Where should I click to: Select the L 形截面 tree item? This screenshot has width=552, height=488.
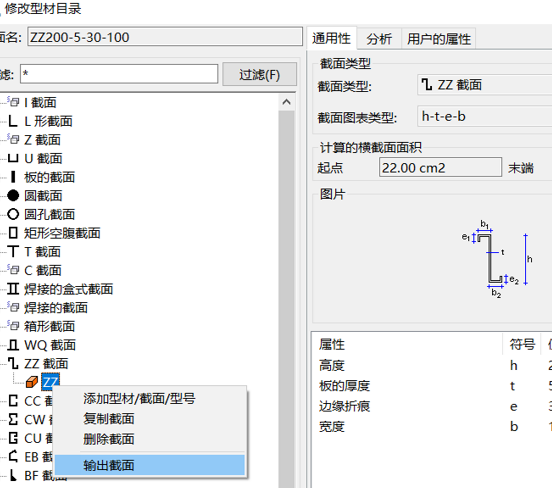click(48, 121)
